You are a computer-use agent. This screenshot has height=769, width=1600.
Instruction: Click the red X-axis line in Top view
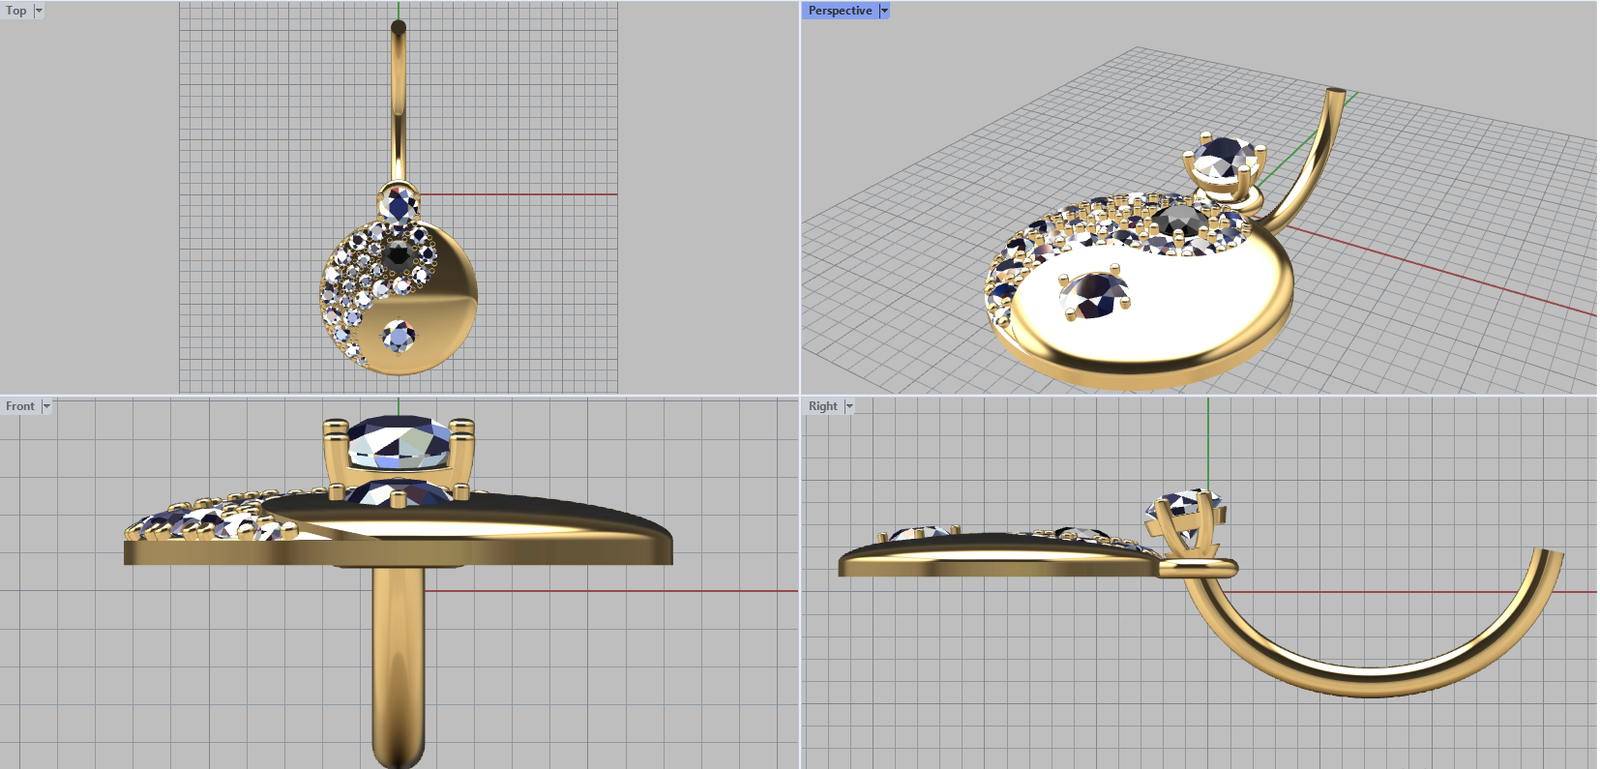click(x=520, y=194)
